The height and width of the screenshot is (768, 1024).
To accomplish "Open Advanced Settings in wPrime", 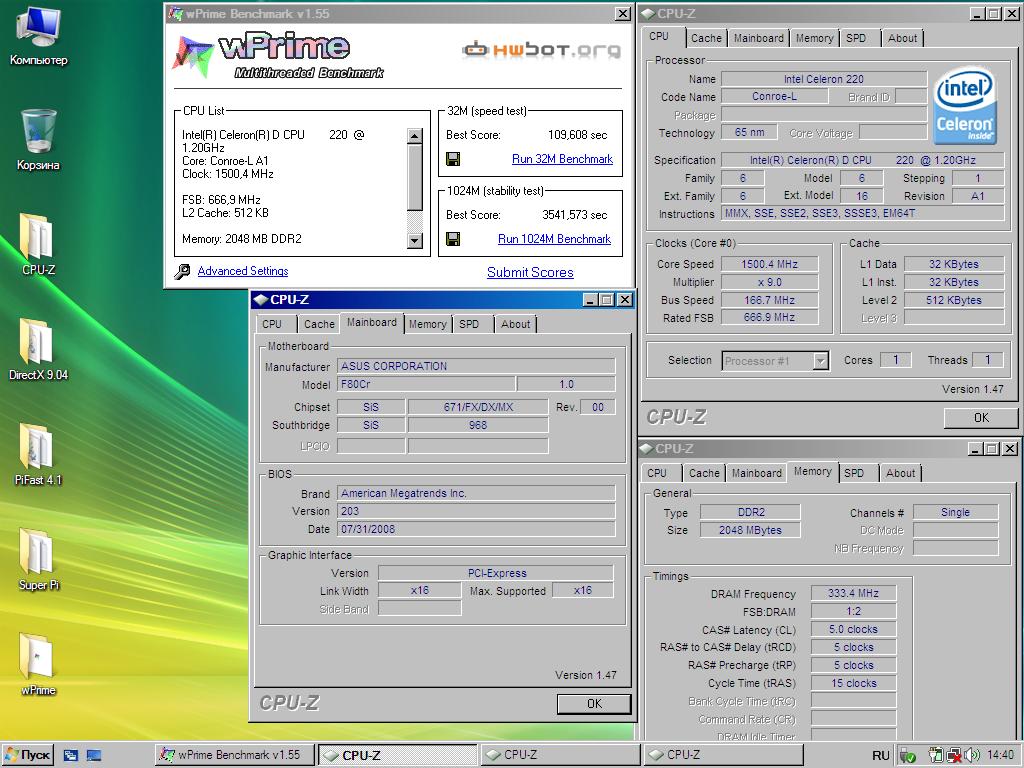I will [243, 271].
